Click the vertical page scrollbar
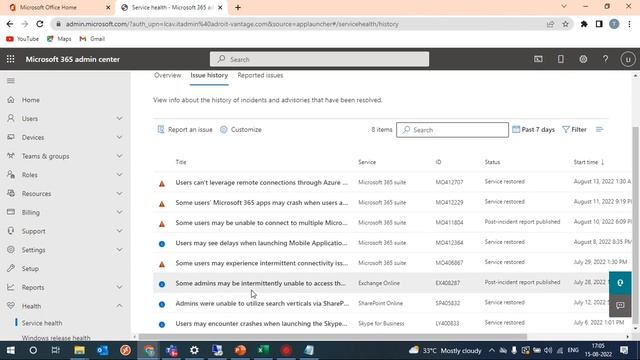Screen dimensions: 640x360 (x=635, y=224)
